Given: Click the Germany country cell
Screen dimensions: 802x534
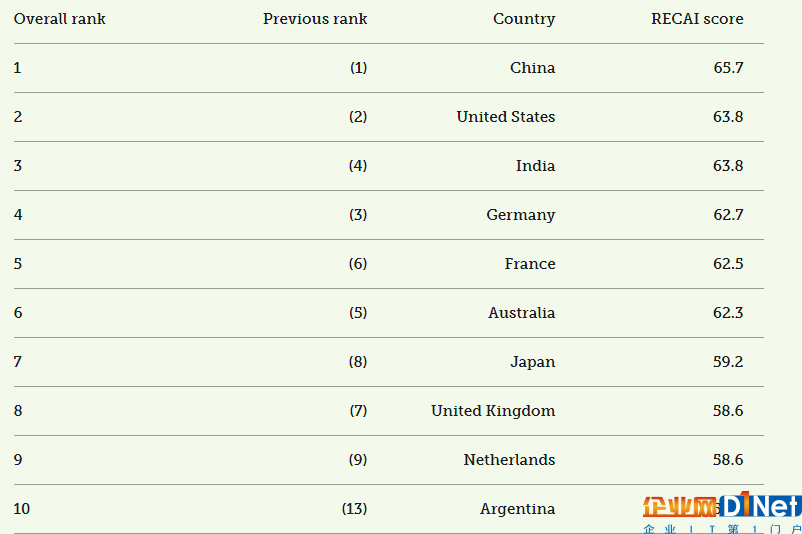Looking at the screenshot, I should 521,215.
